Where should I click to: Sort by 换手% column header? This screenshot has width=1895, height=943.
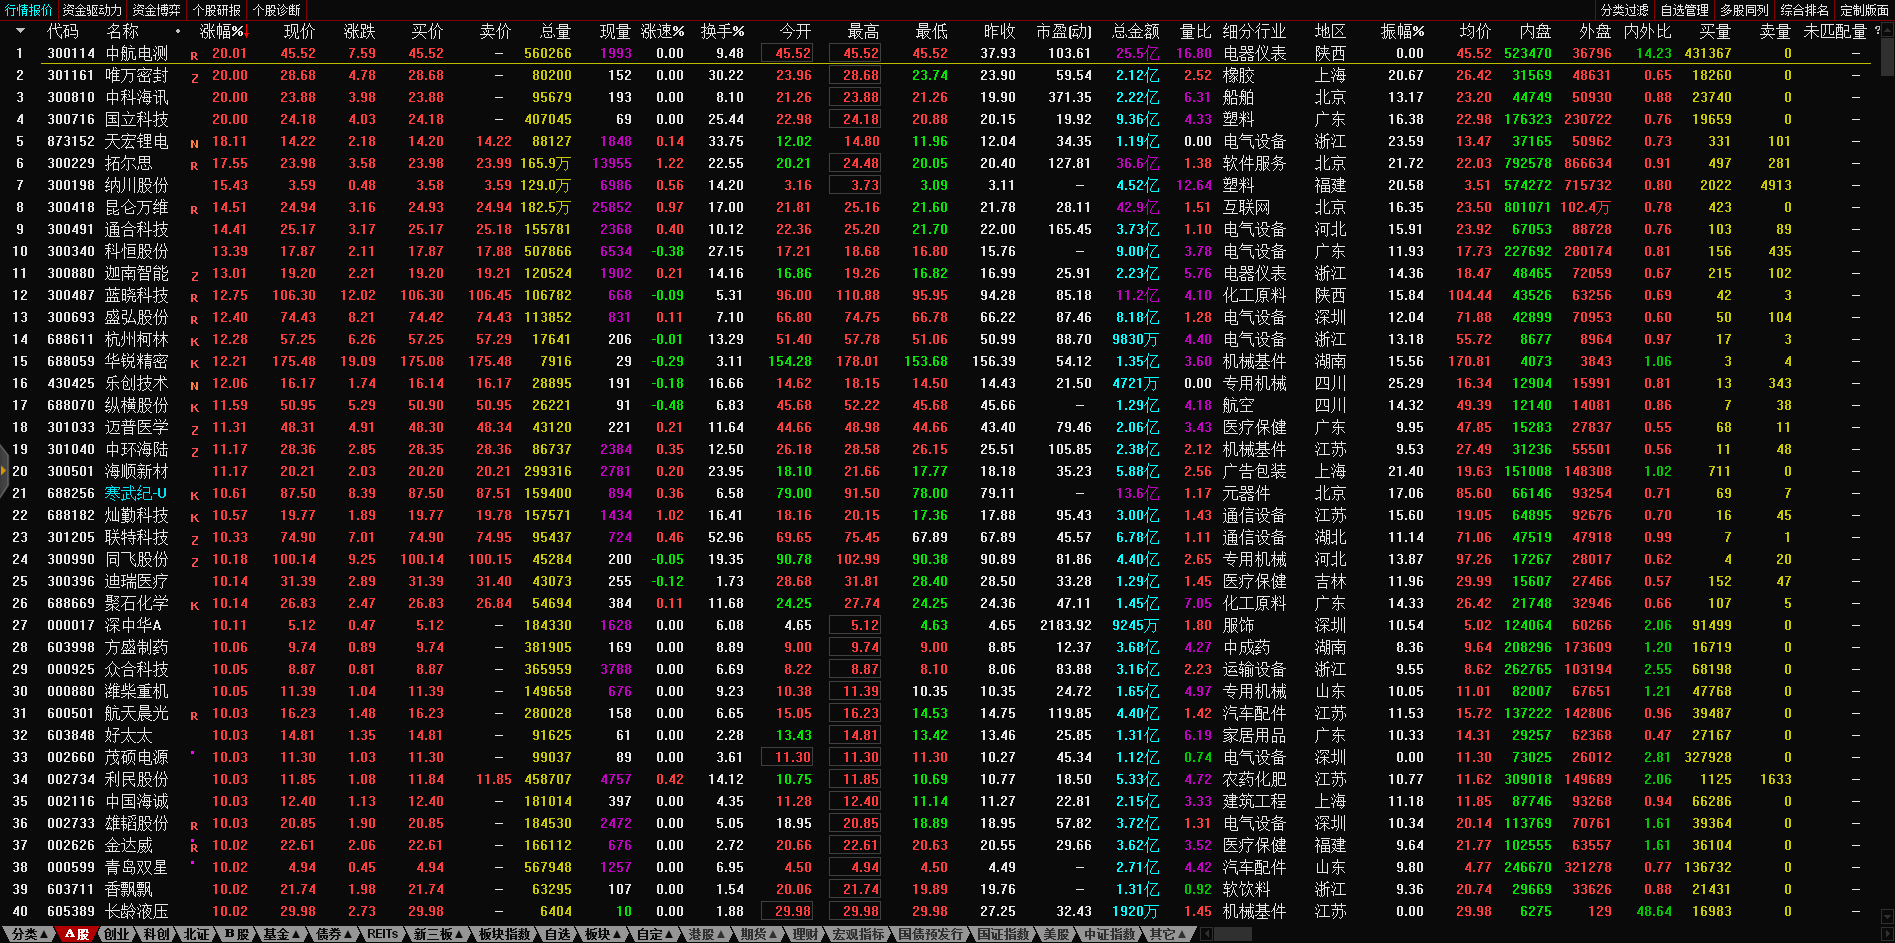pyautogui.click(x=721, y=31)
